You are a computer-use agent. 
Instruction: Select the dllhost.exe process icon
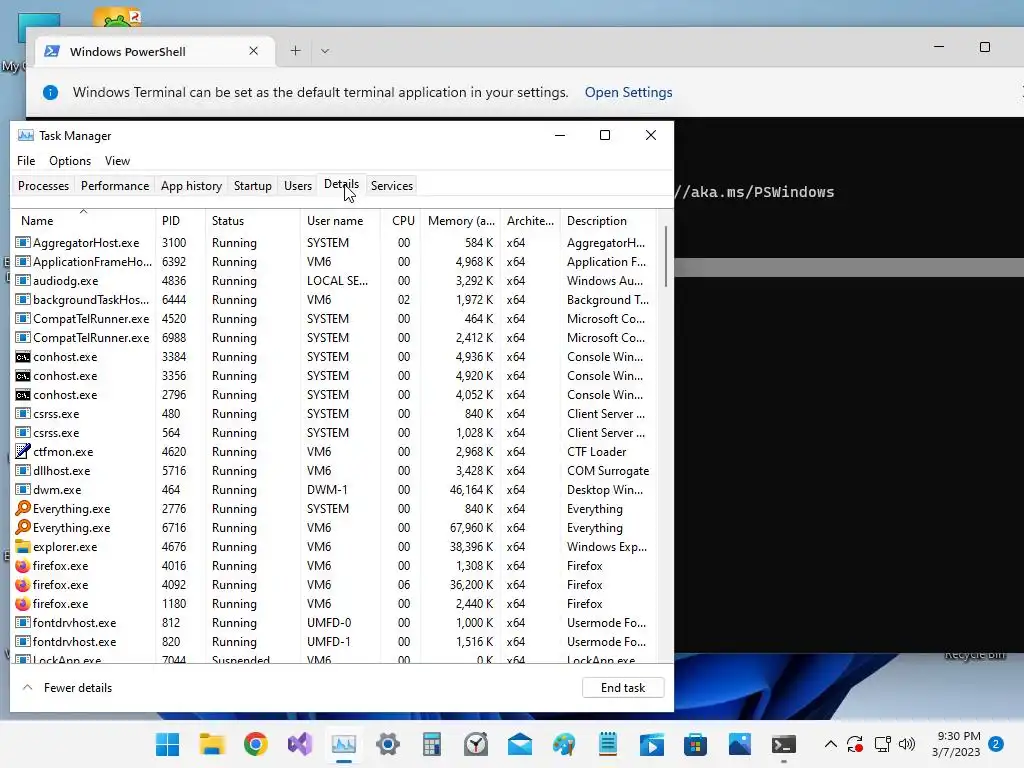[x=23, y=471]
